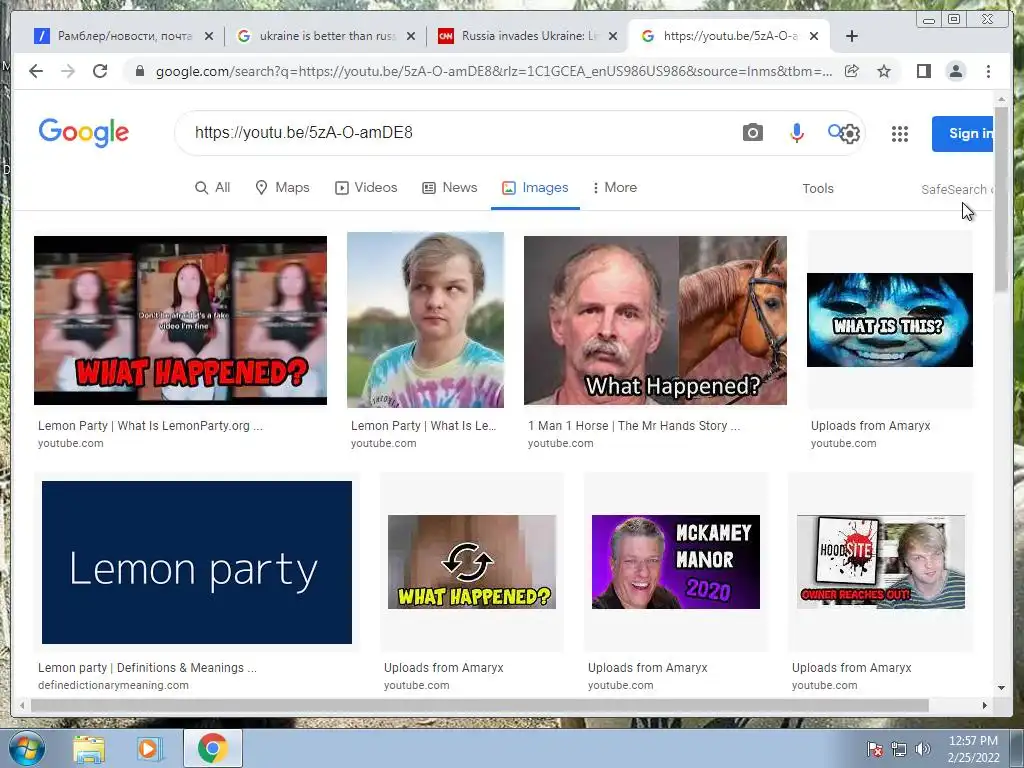
Task: Switch to 'ukraine is better than' tab
Action: pos(327,36)
